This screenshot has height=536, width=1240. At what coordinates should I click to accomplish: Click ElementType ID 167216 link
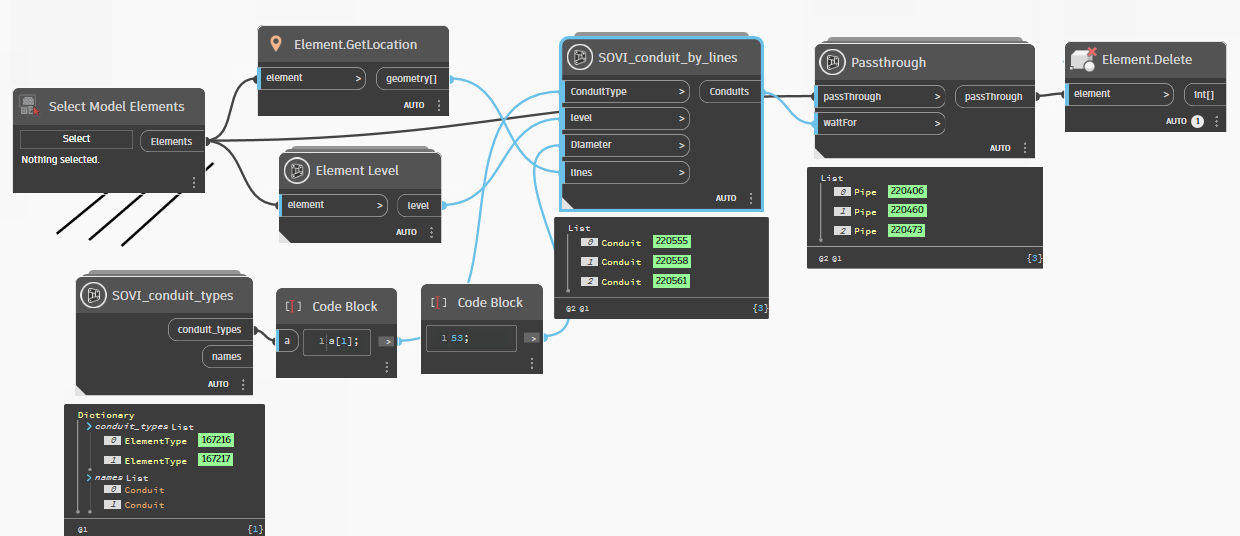216,440
